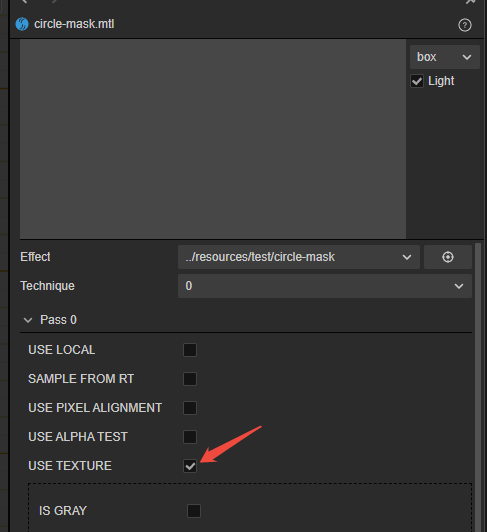Click the Technique property label

(x=48, y=286)
